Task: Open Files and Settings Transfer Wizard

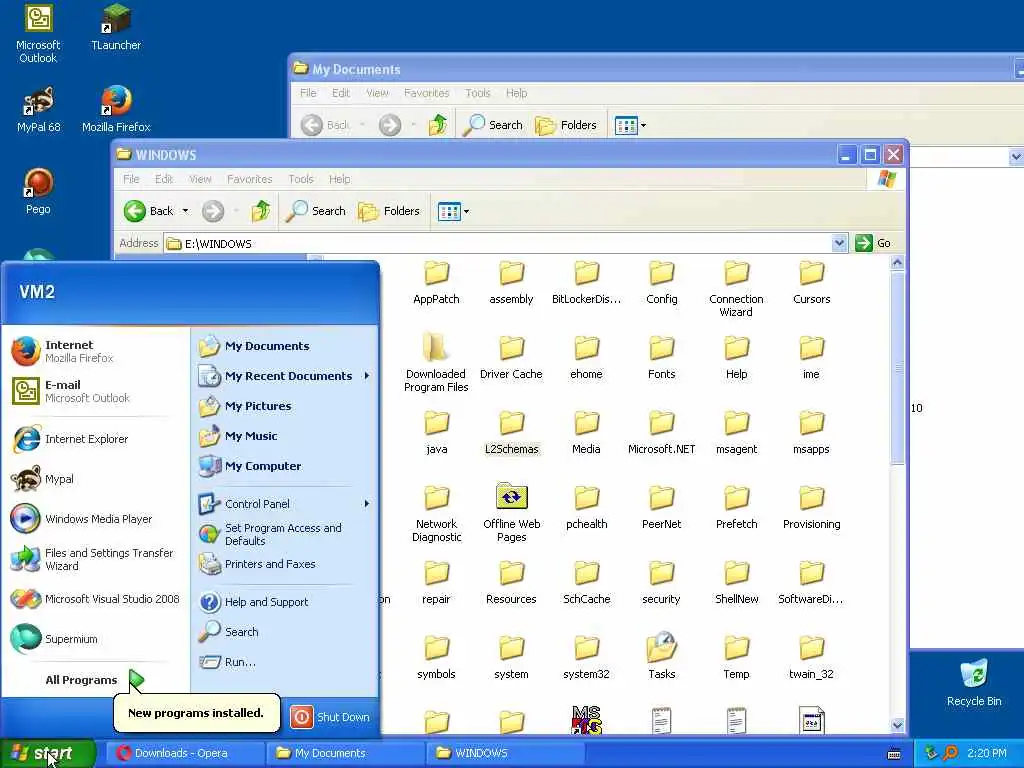Action: coord(97,559)
